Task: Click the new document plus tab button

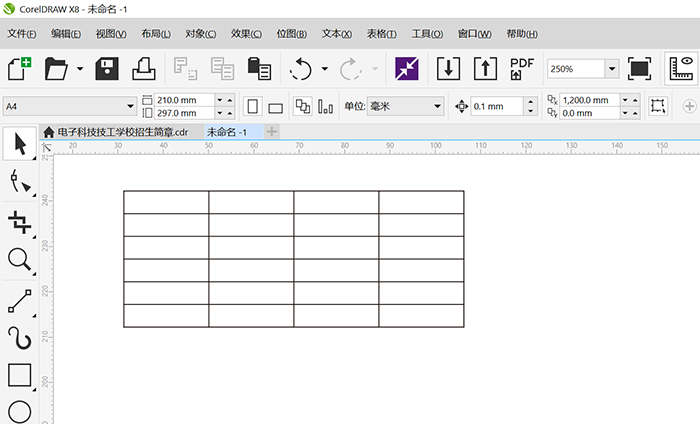Action: [272, 132]
